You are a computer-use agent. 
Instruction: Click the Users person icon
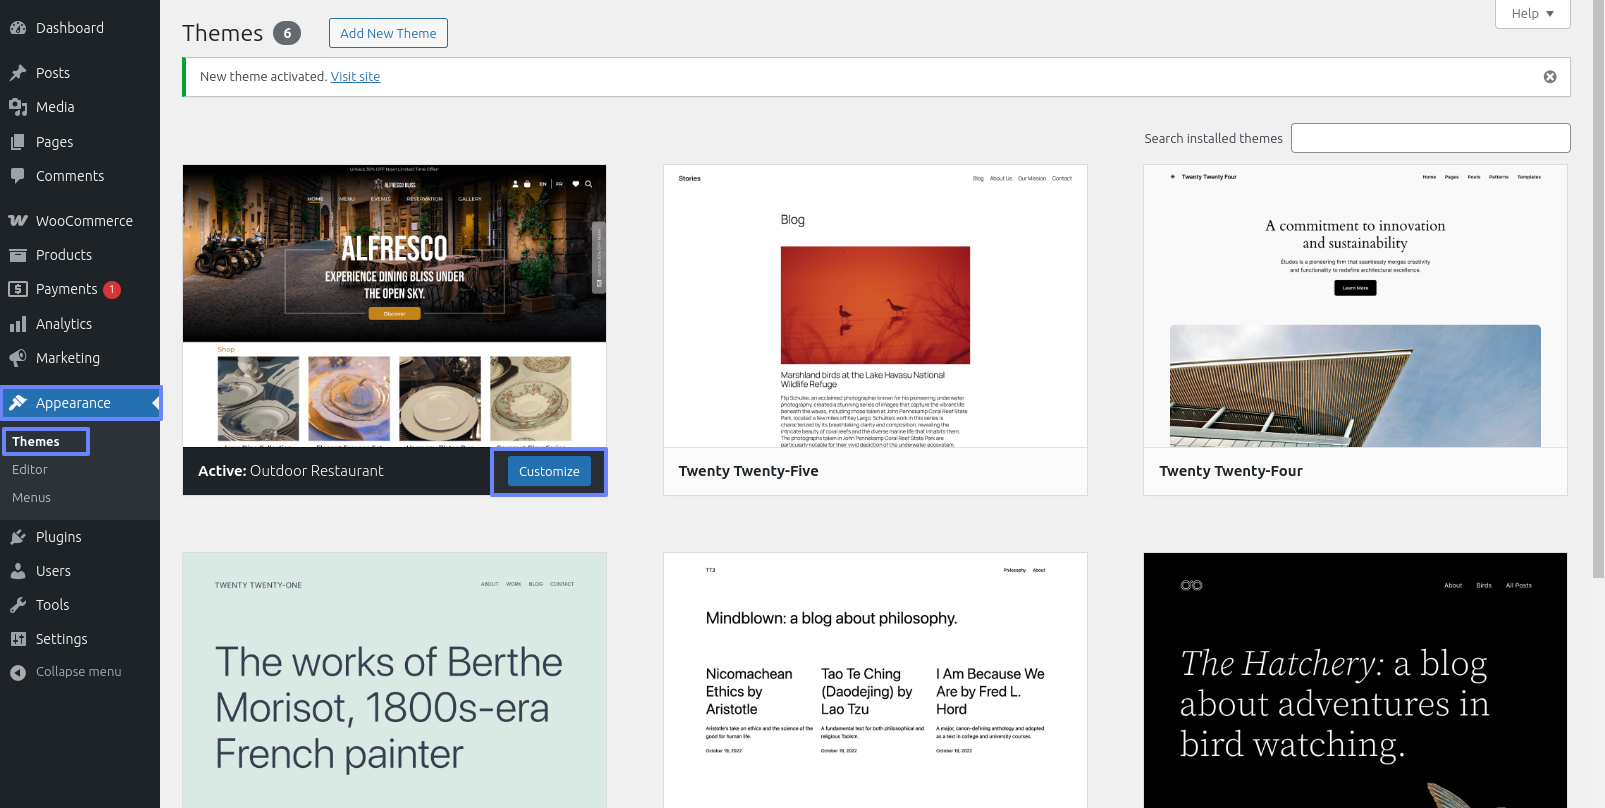(x=18, y=571)
